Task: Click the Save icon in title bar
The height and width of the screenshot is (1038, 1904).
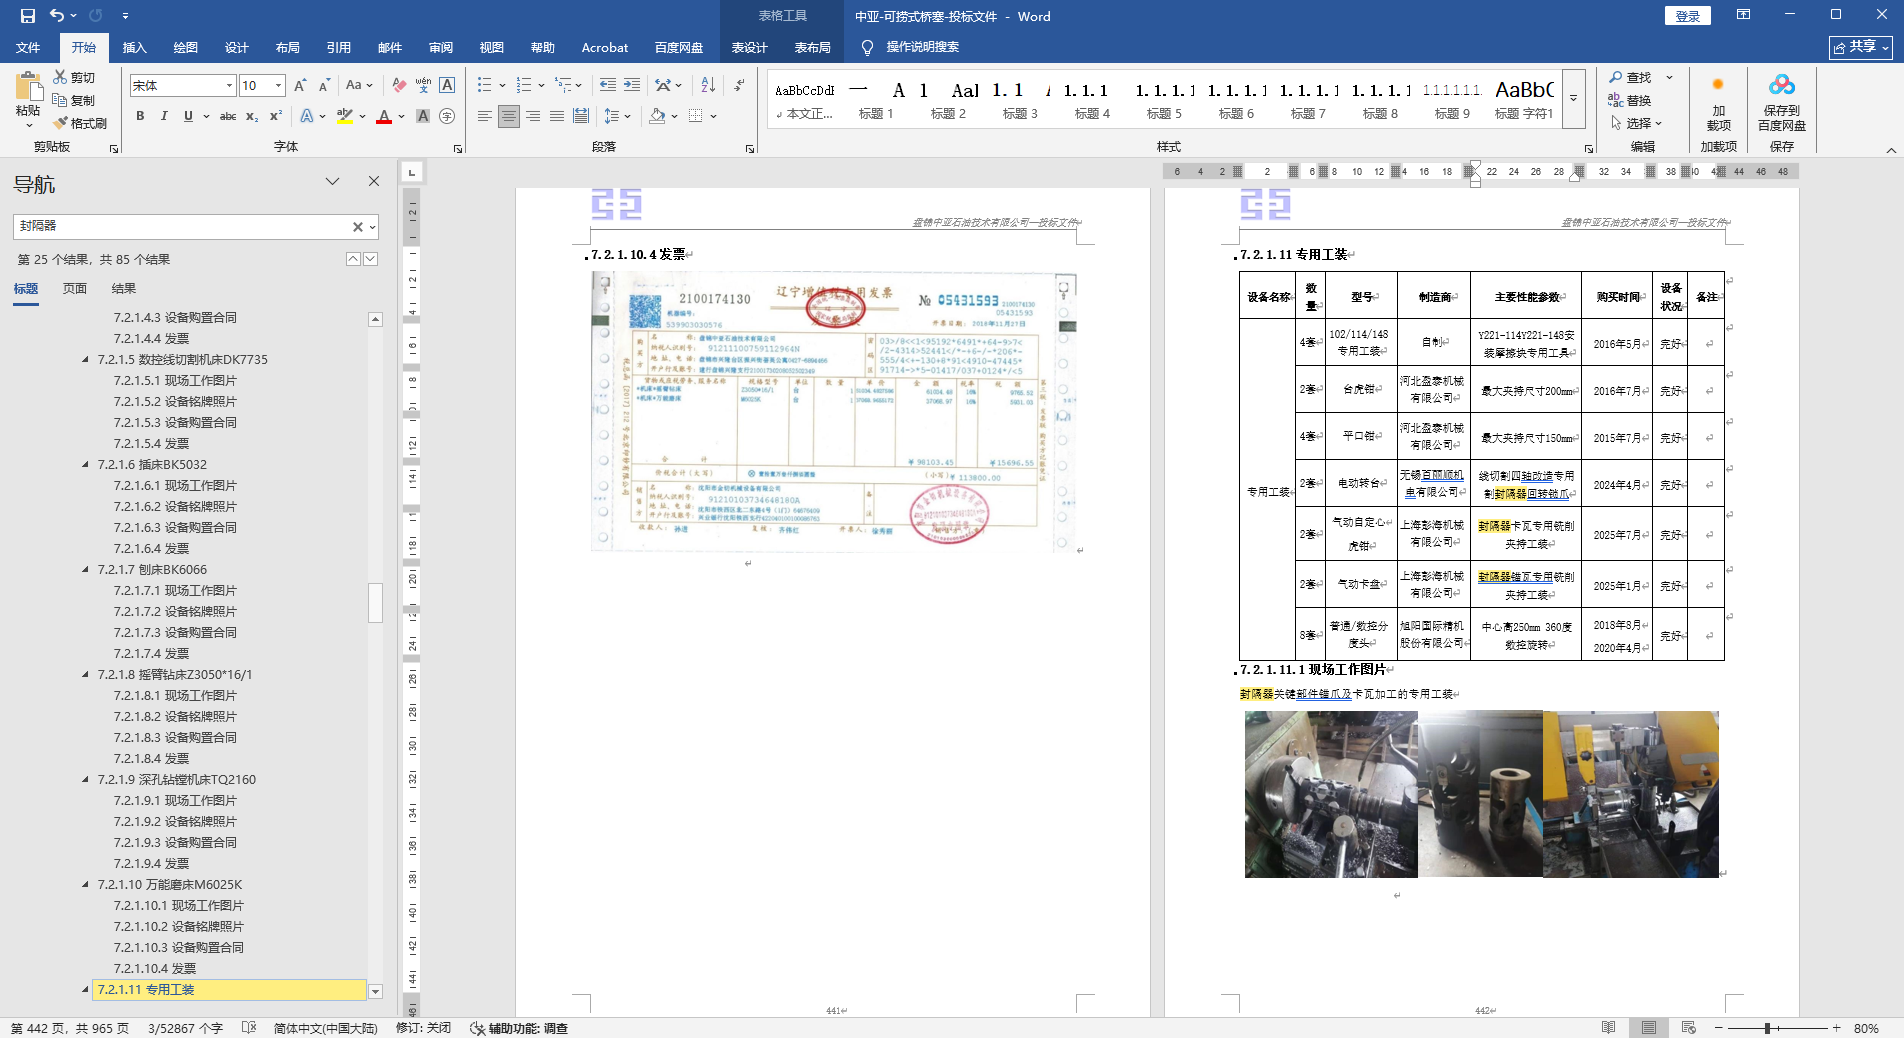Action: pyautogui.click(x=27, y=16)
